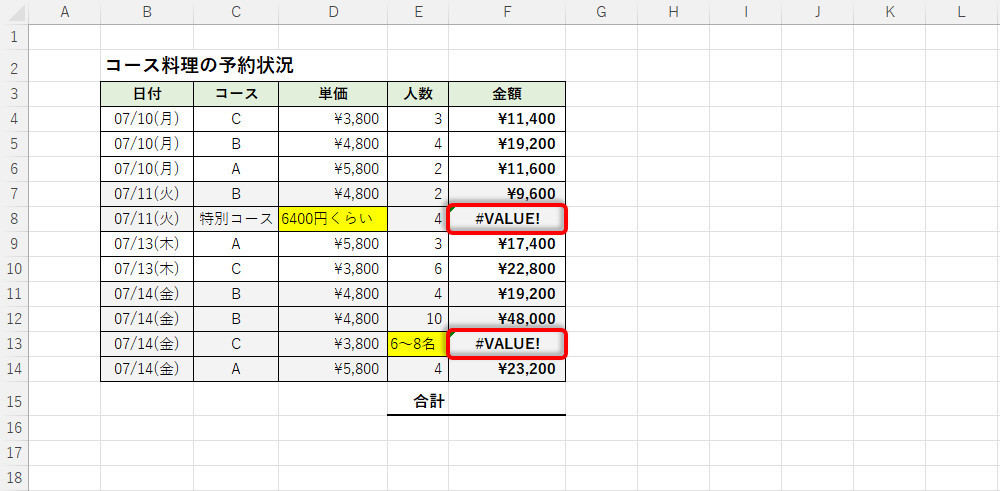Click date cell 07/14(金) in row 14

pyautogui.click(x=147, y=369)
